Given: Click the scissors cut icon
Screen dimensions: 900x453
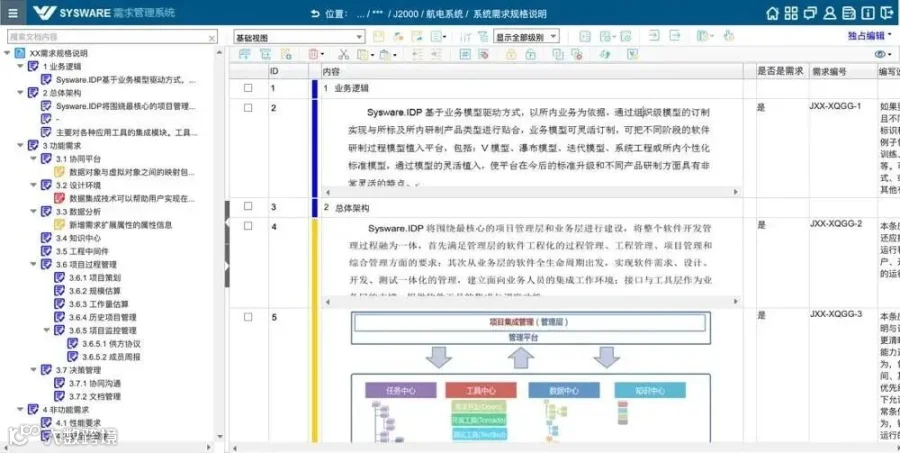Looking at the screenshot, I should (343, 55).
